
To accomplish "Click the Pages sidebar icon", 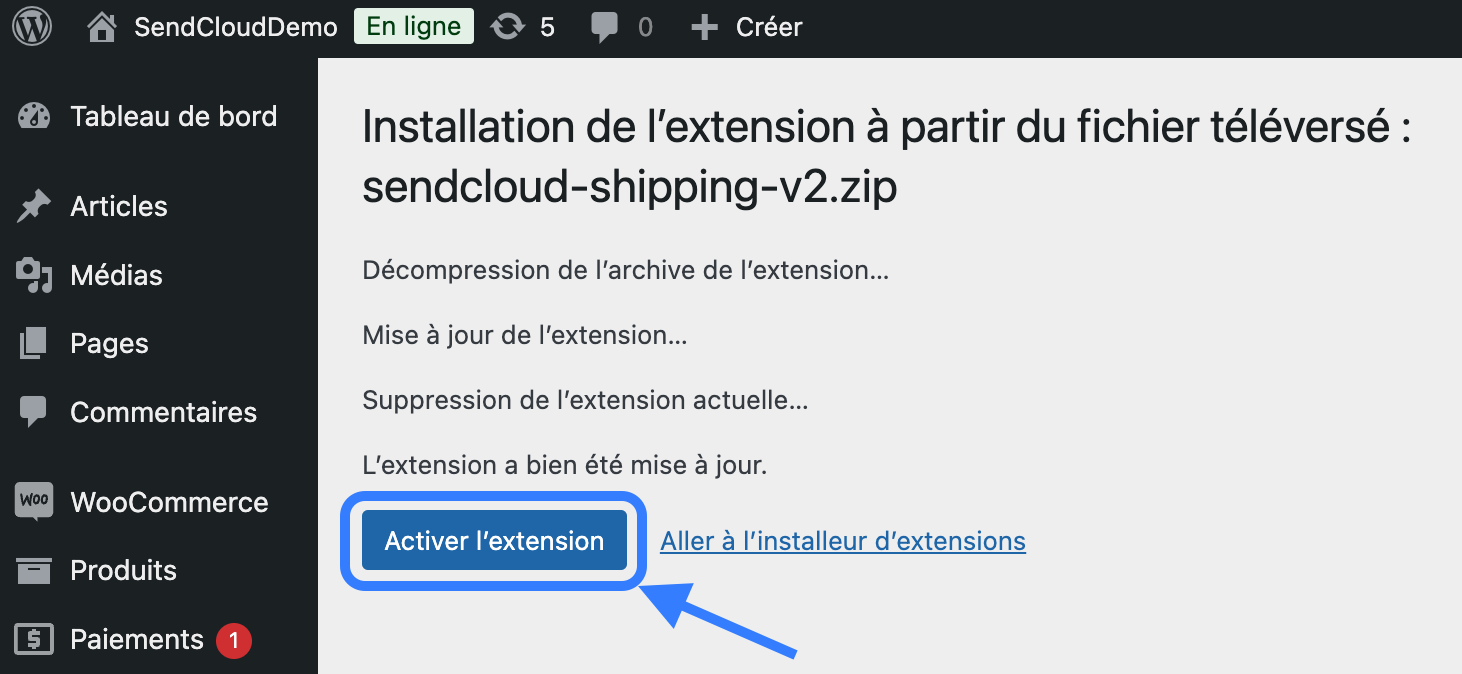I will pyautogui.click(x=34, y=343).
